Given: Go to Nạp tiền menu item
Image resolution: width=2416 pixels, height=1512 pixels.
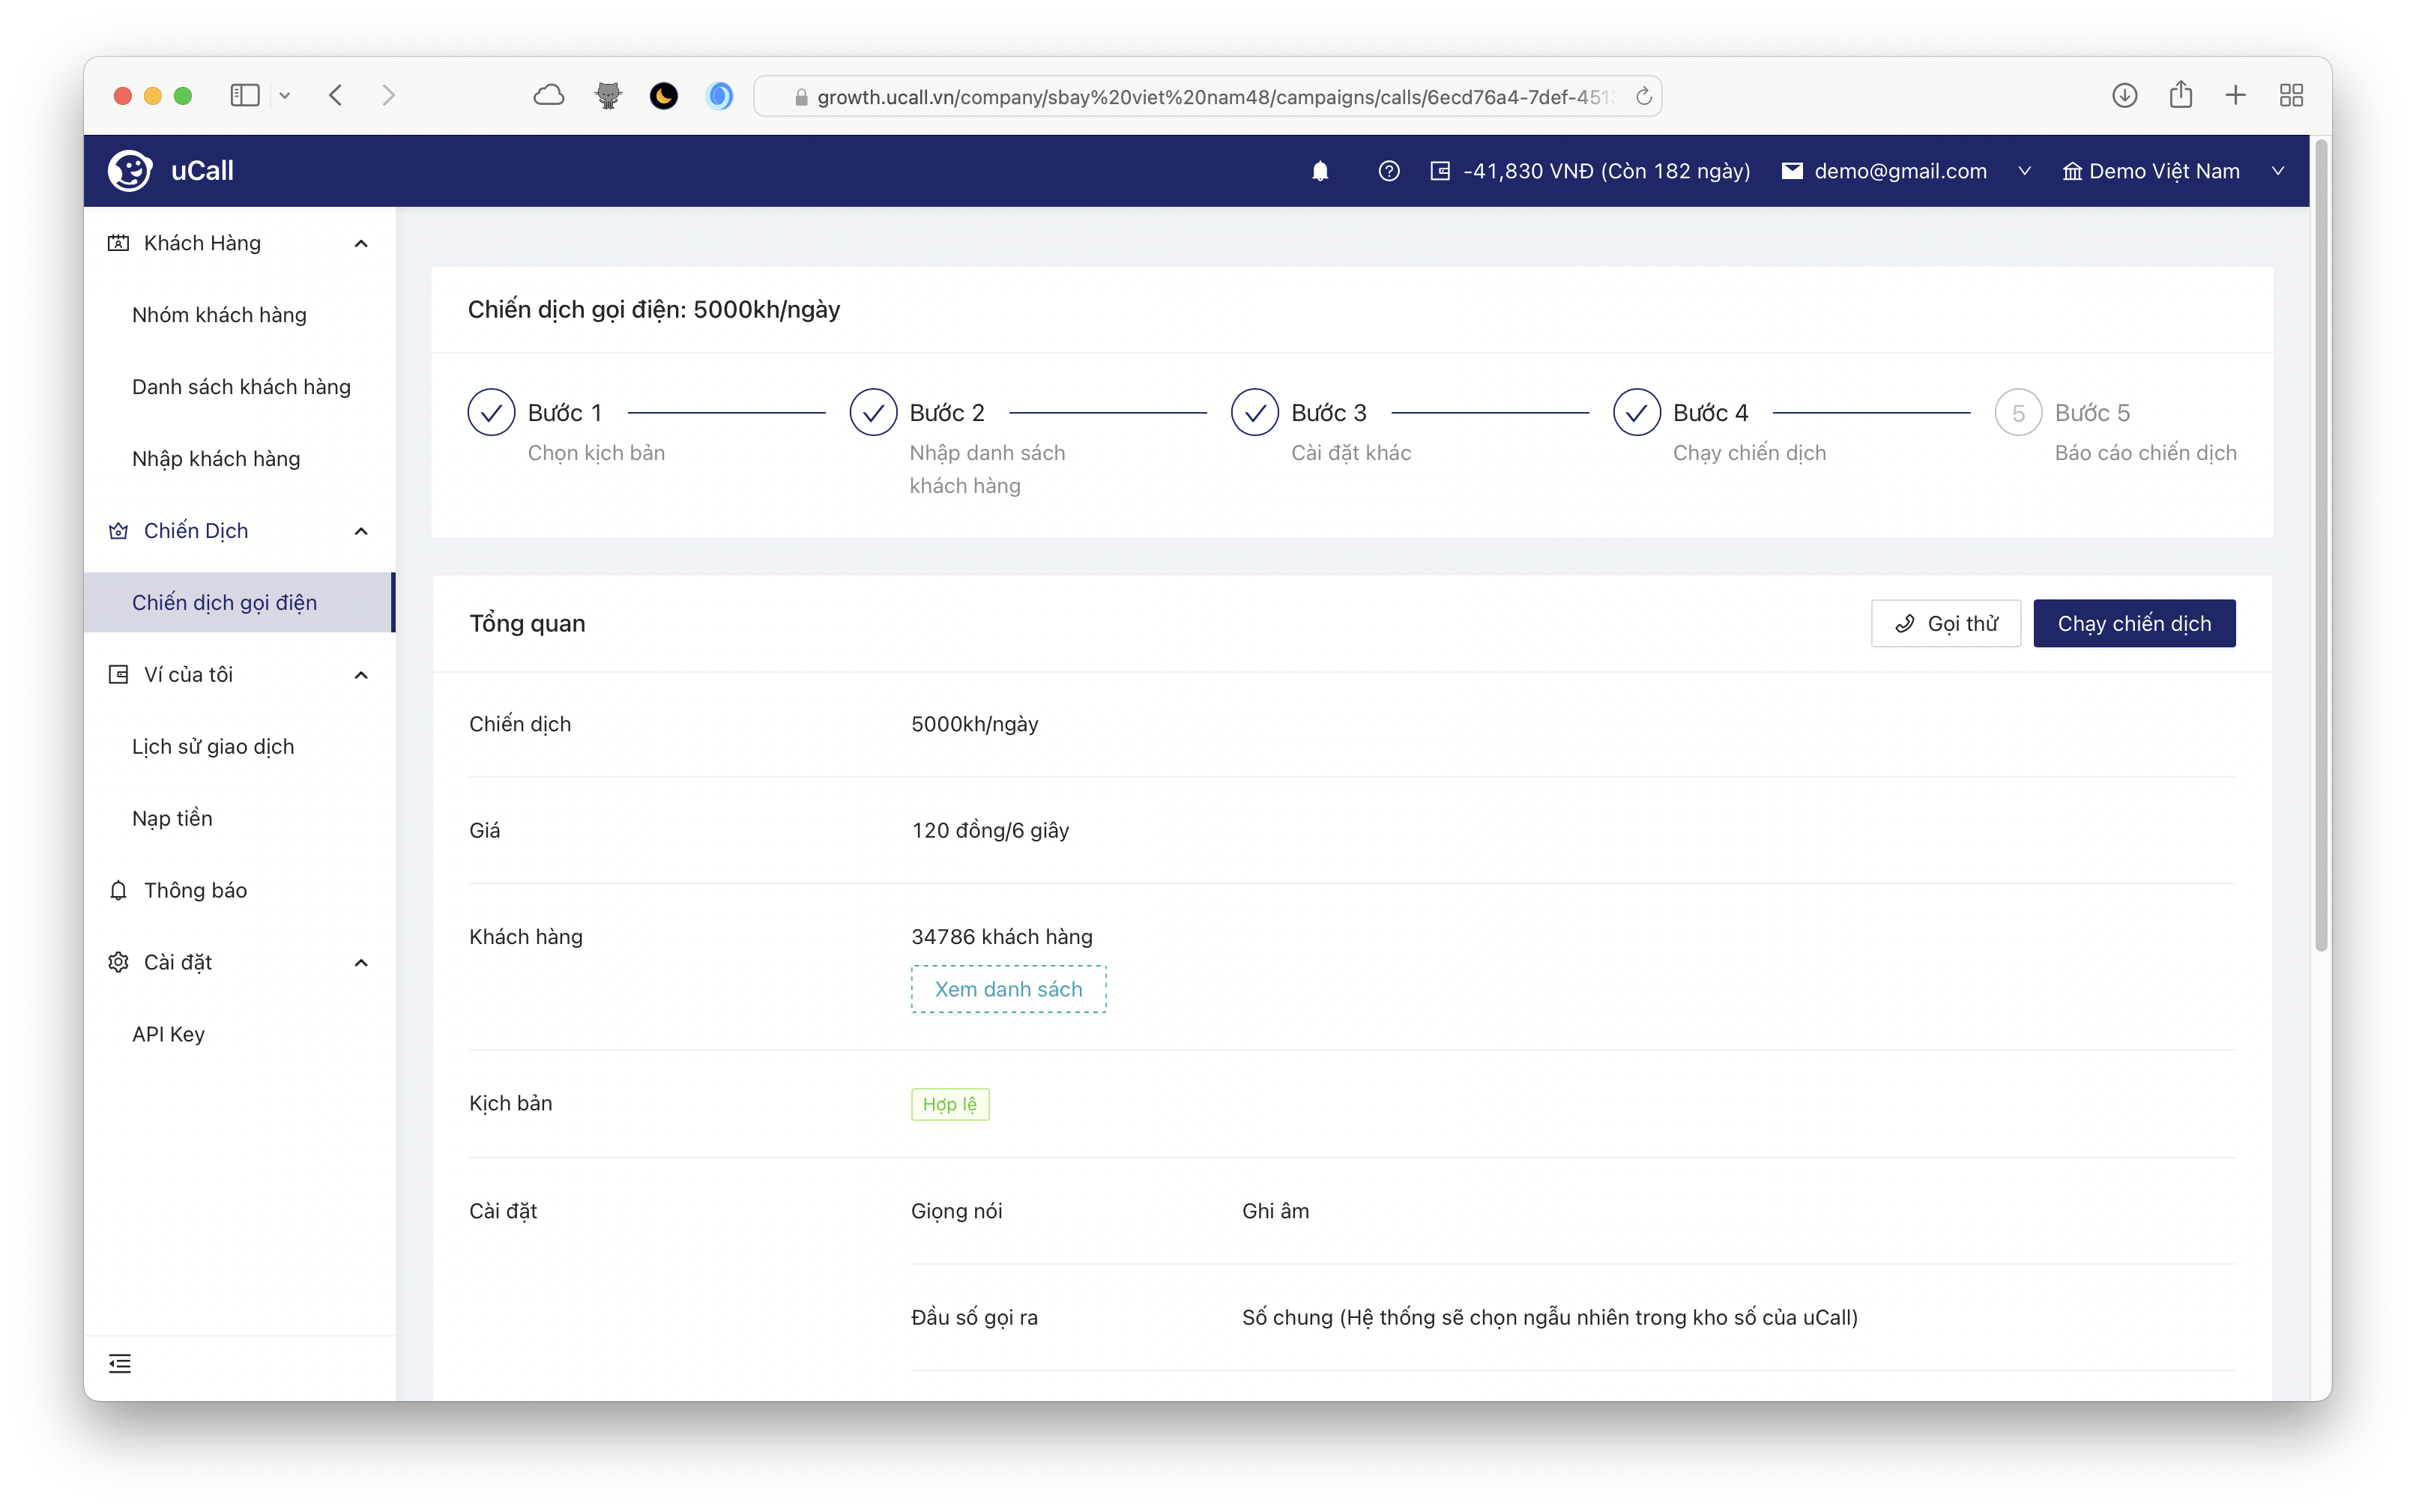Looking at the screenshot, I should tap(172, 818).
